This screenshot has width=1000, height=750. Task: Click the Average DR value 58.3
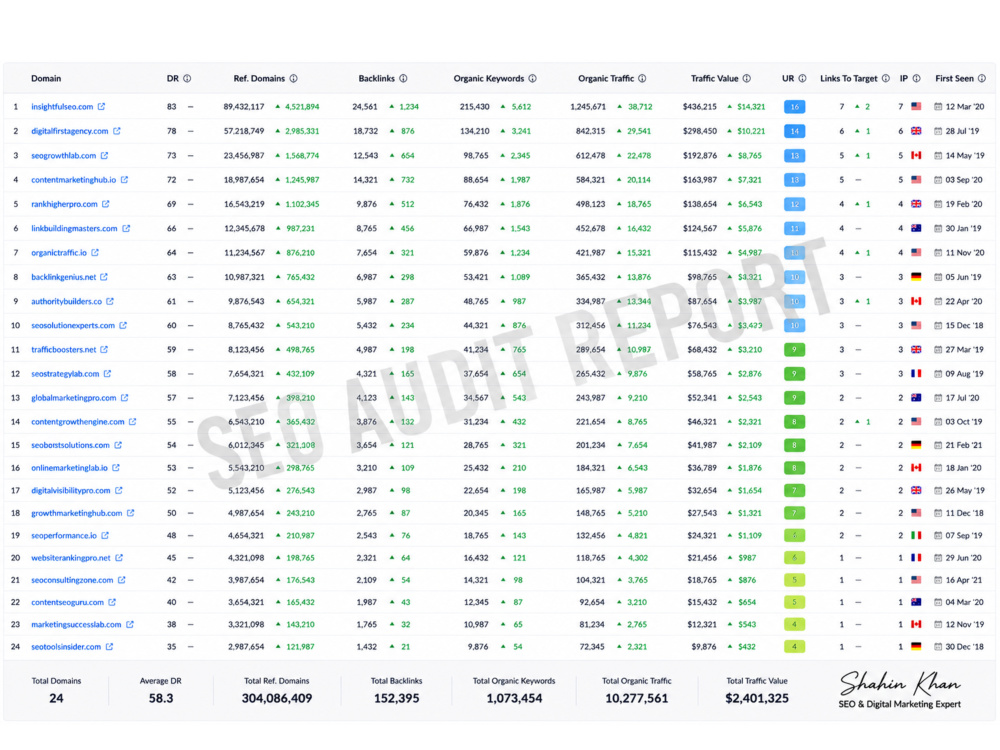pyautogui.click(x=161, y=698)
